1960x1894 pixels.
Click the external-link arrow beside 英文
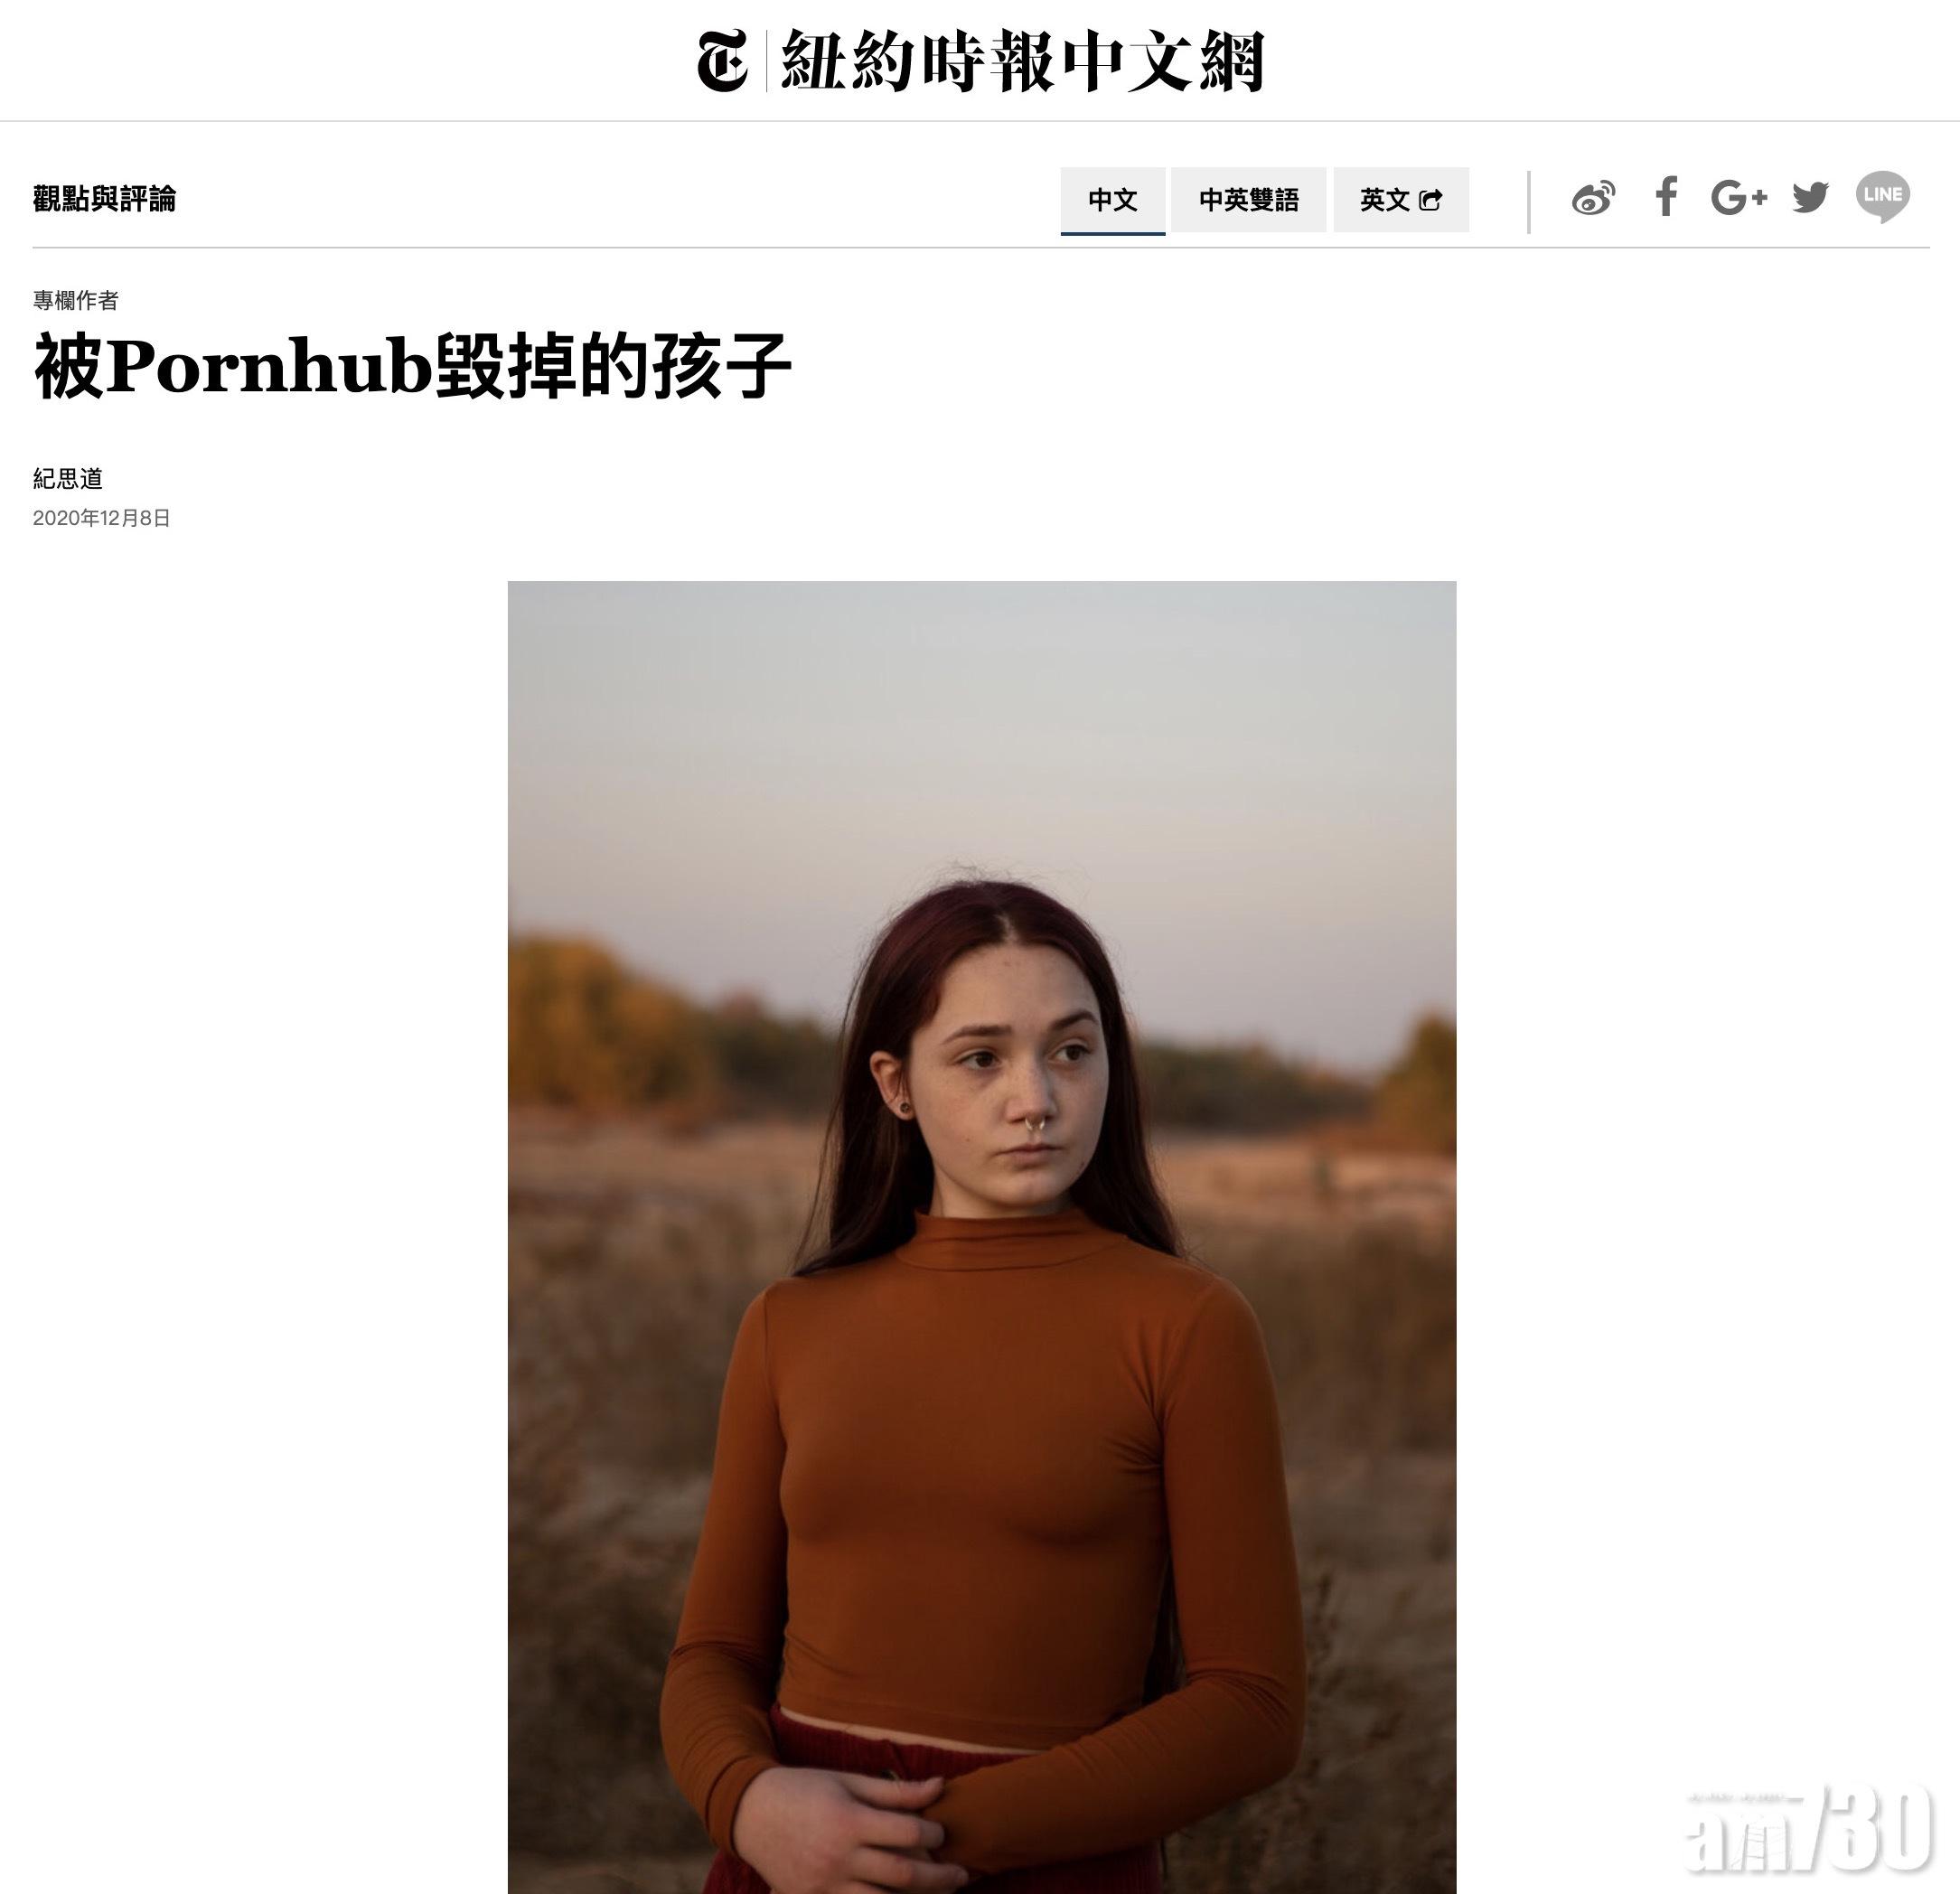pos(1431,200)
